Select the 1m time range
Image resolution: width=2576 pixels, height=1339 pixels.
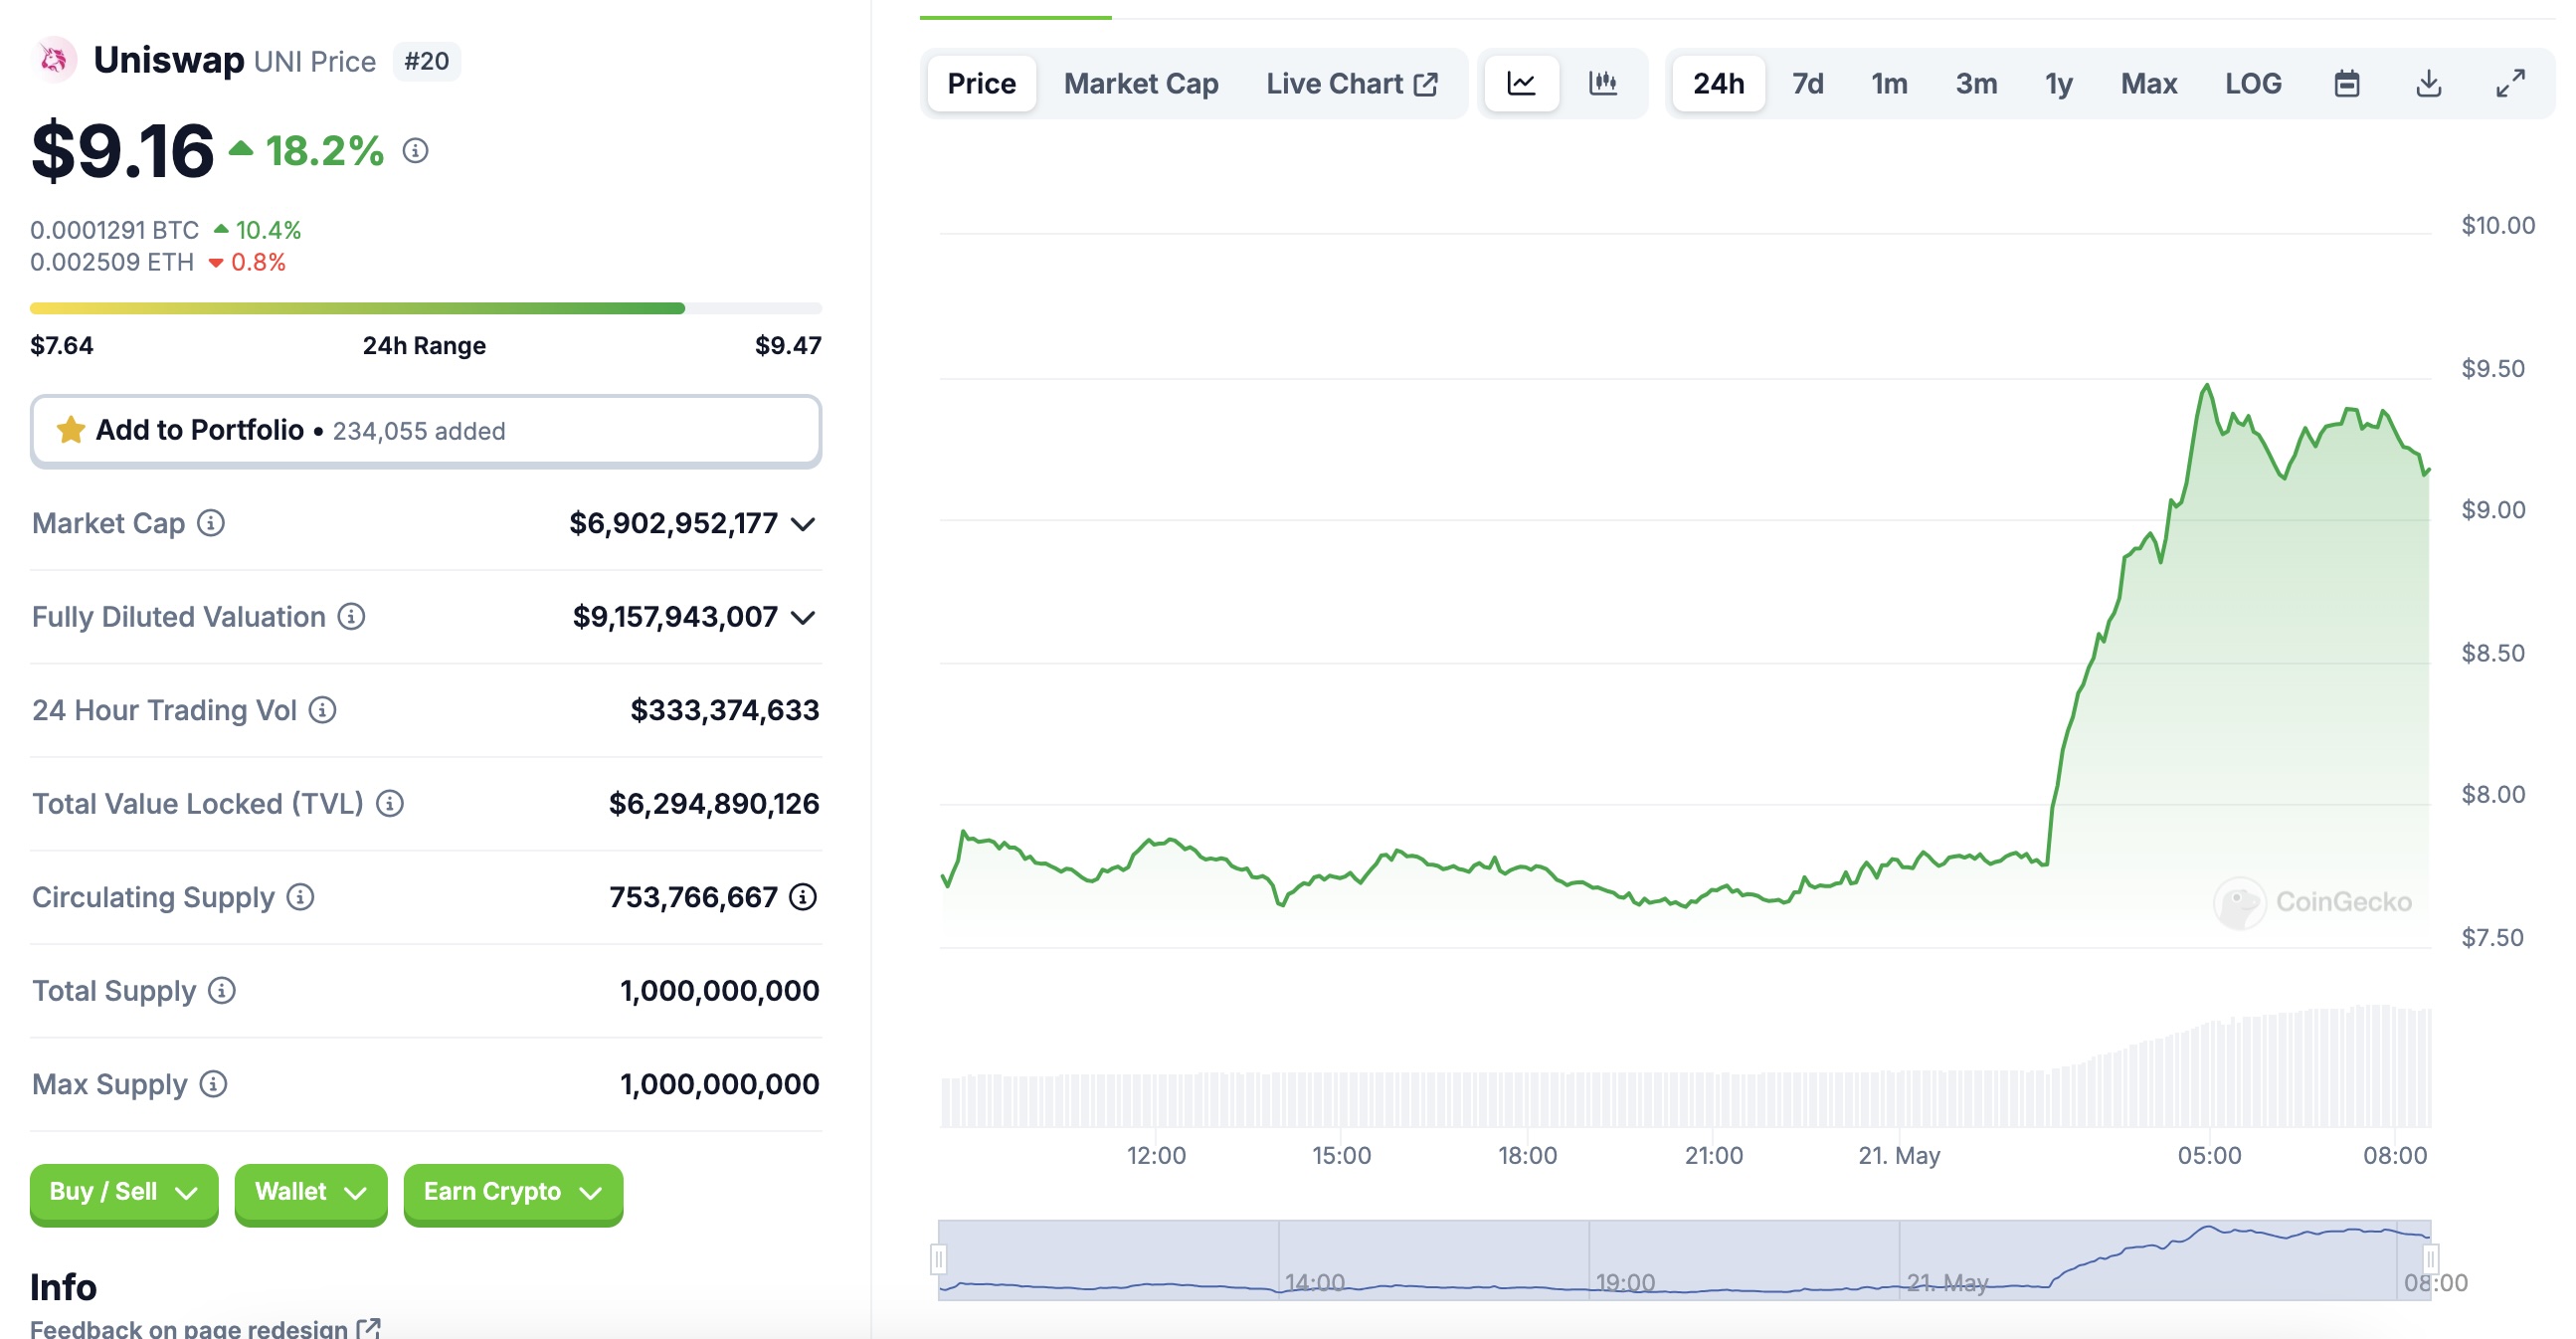click(1889, 83)
